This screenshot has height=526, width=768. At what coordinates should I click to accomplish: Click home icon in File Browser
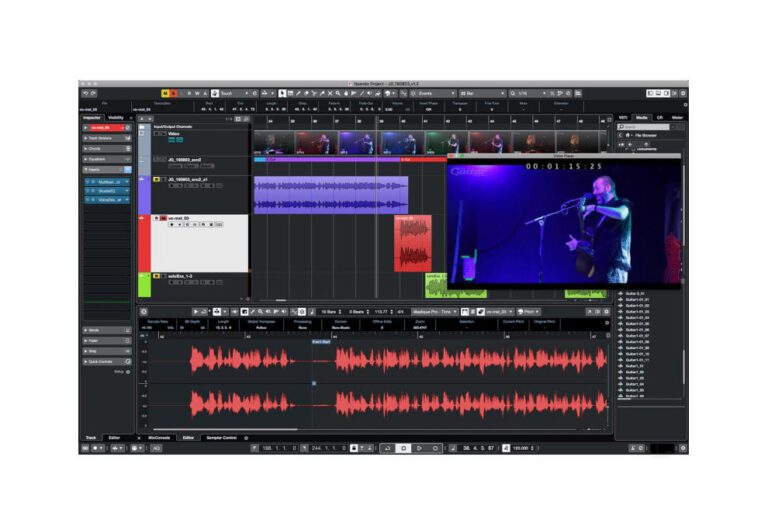(x=627, y=135)
